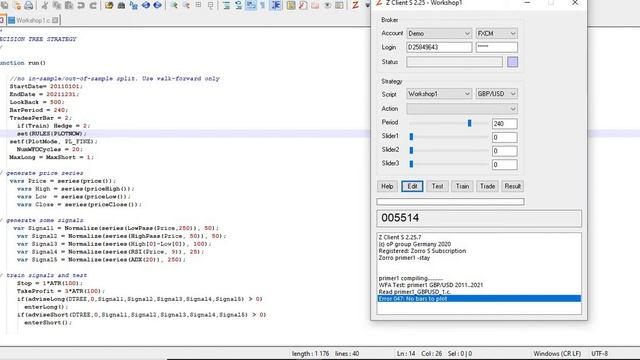Click the empty Status field
Image resolution: width=640 pixels, height=360 pixels.
454,62
